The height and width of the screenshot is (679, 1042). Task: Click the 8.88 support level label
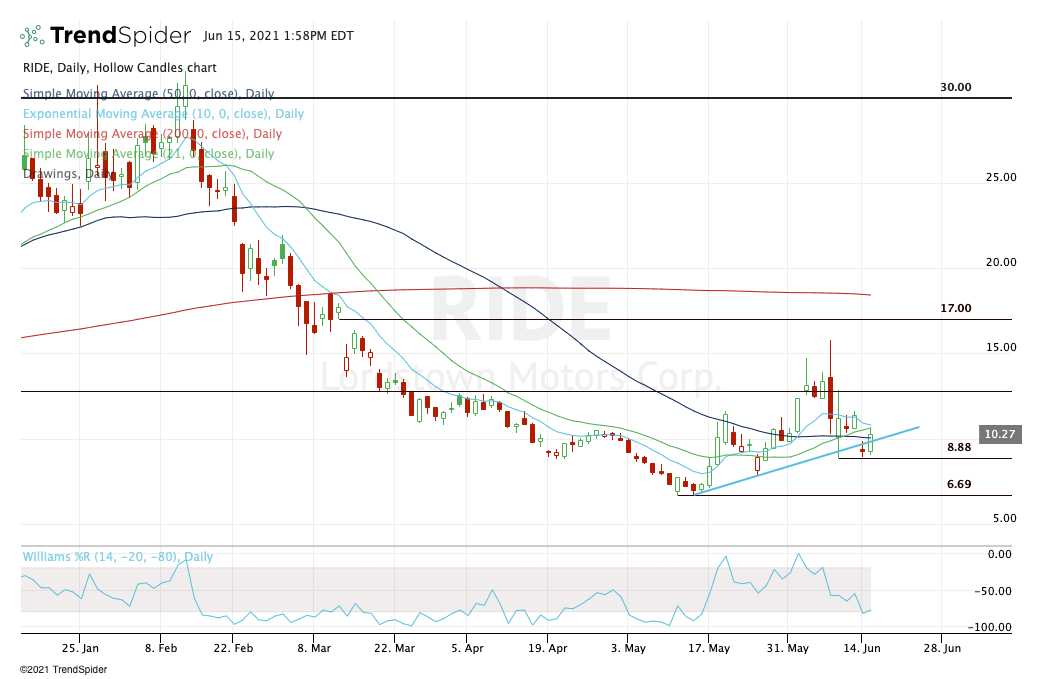(x=959, y=447)
